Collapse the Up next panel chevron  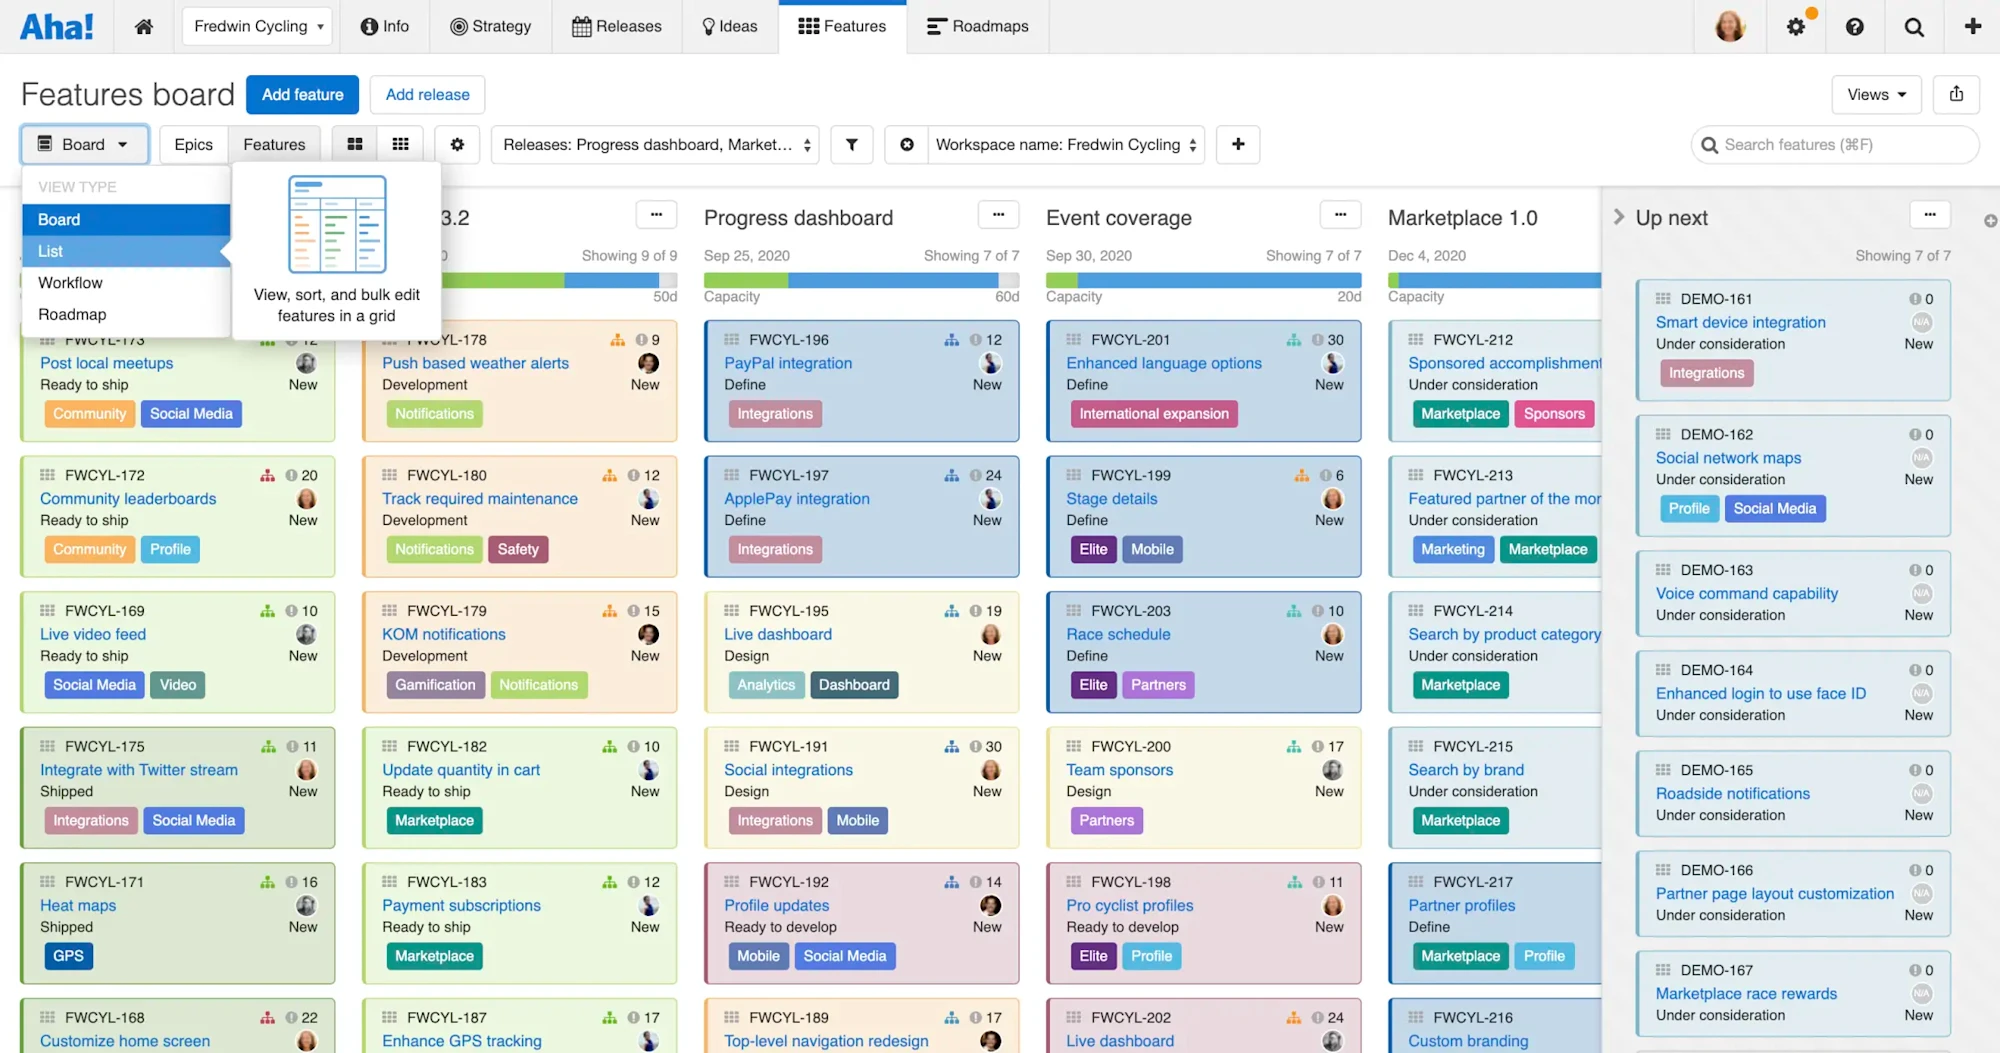point(1619,216)
